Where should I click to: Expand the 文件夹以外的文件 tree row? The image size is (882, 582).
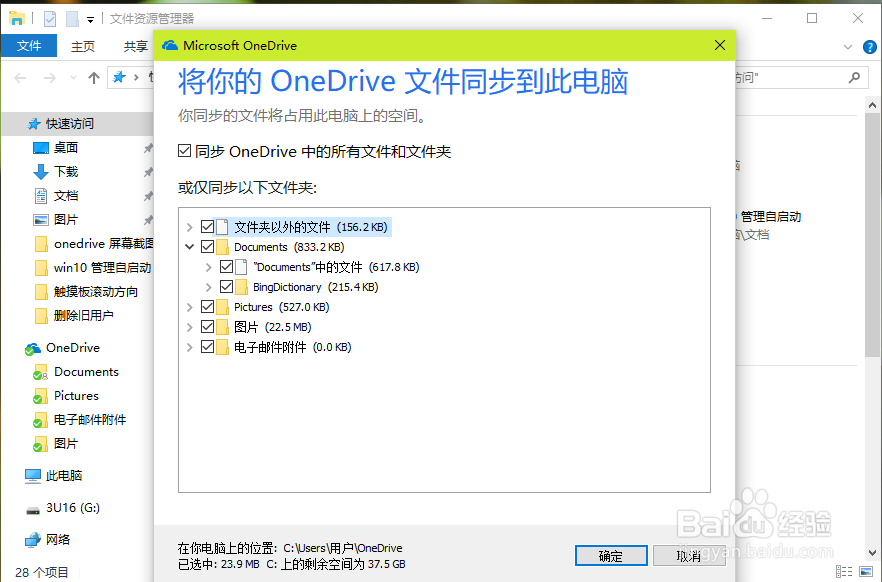click(x=190, y=227)
